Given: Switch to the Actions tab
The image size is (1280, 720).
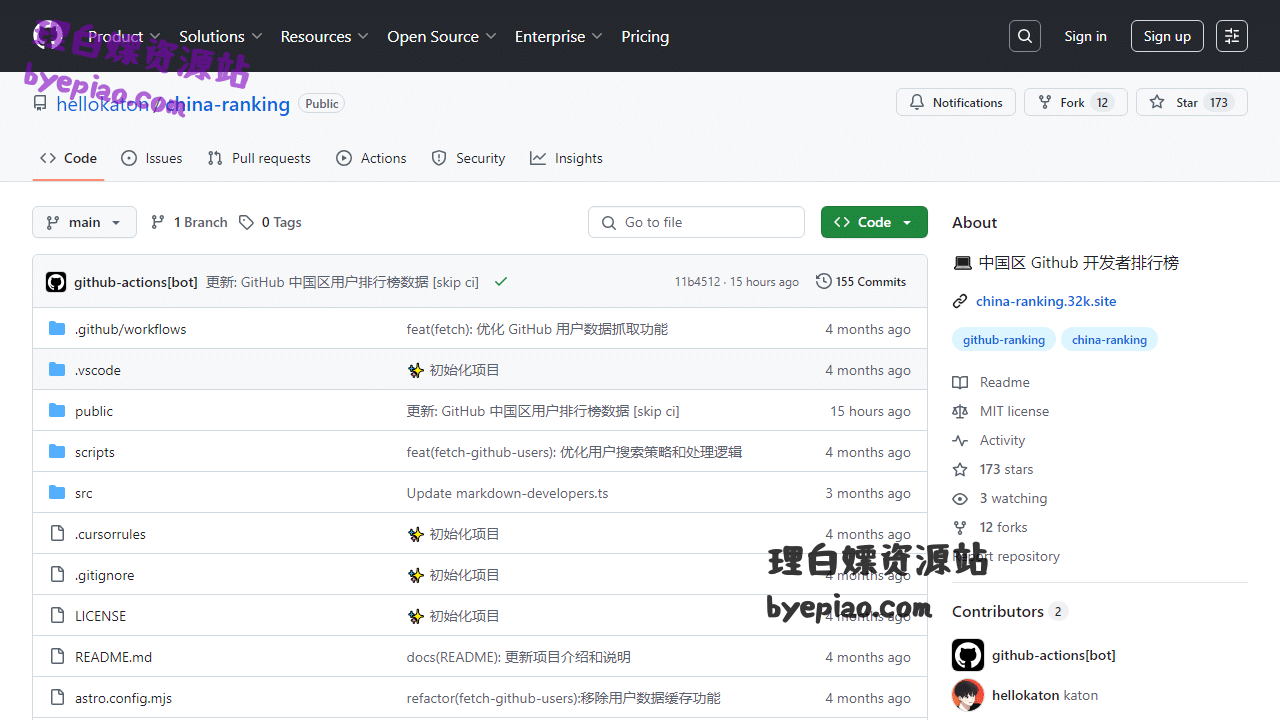Looking at the screenshot, I should (x=371, y=158).
